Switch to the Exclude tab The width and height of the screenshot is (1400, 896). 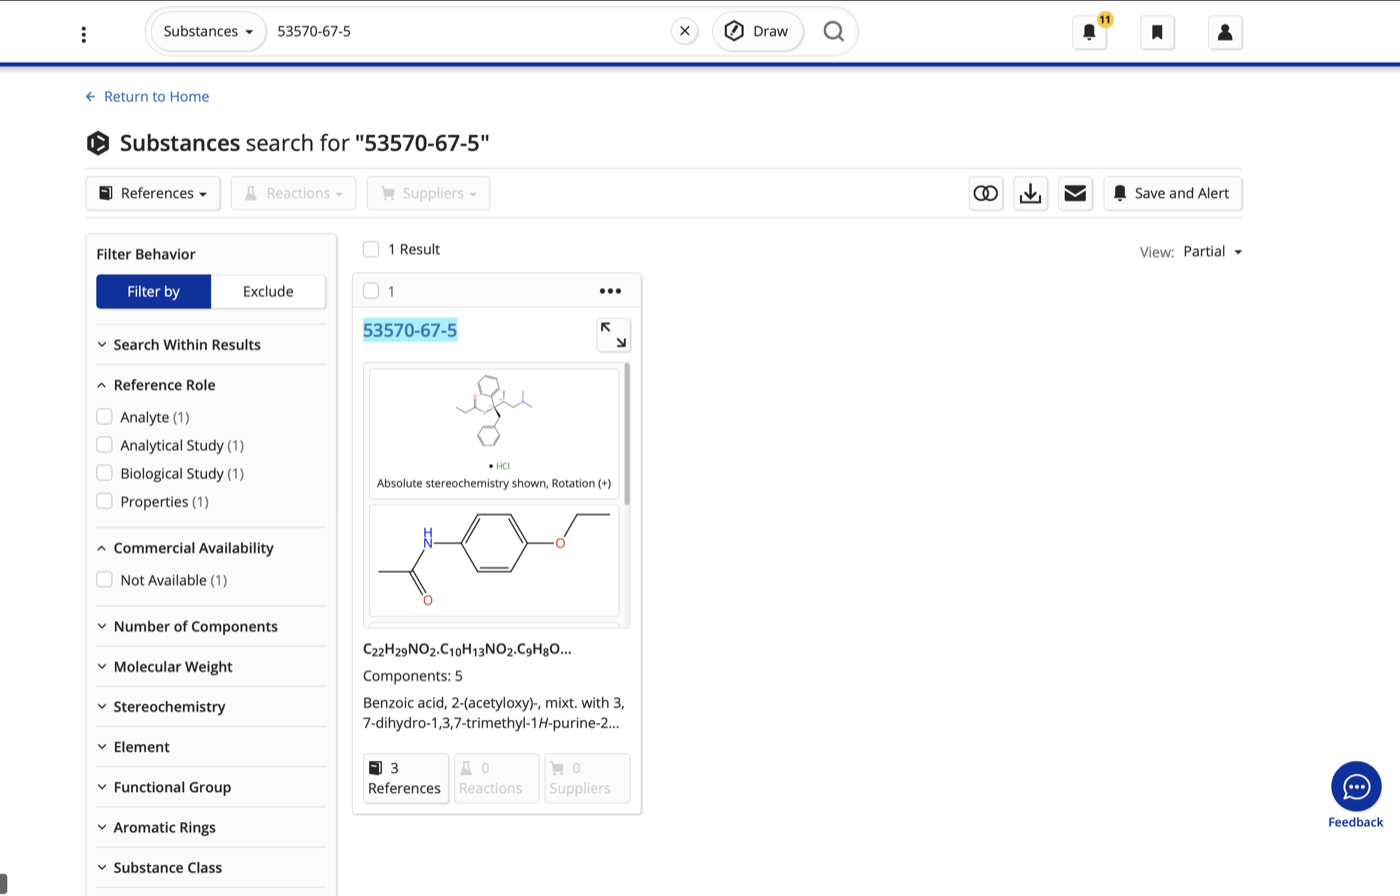268,291
